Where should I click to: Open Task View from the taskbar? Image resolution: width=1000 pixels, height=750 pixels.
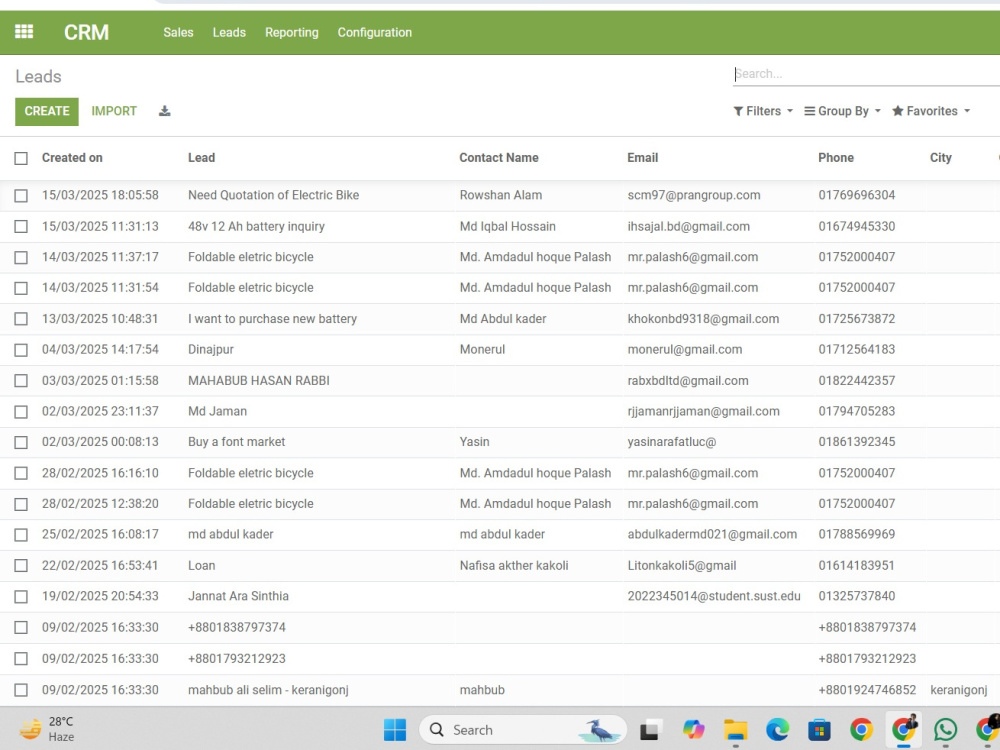[651, 730]
